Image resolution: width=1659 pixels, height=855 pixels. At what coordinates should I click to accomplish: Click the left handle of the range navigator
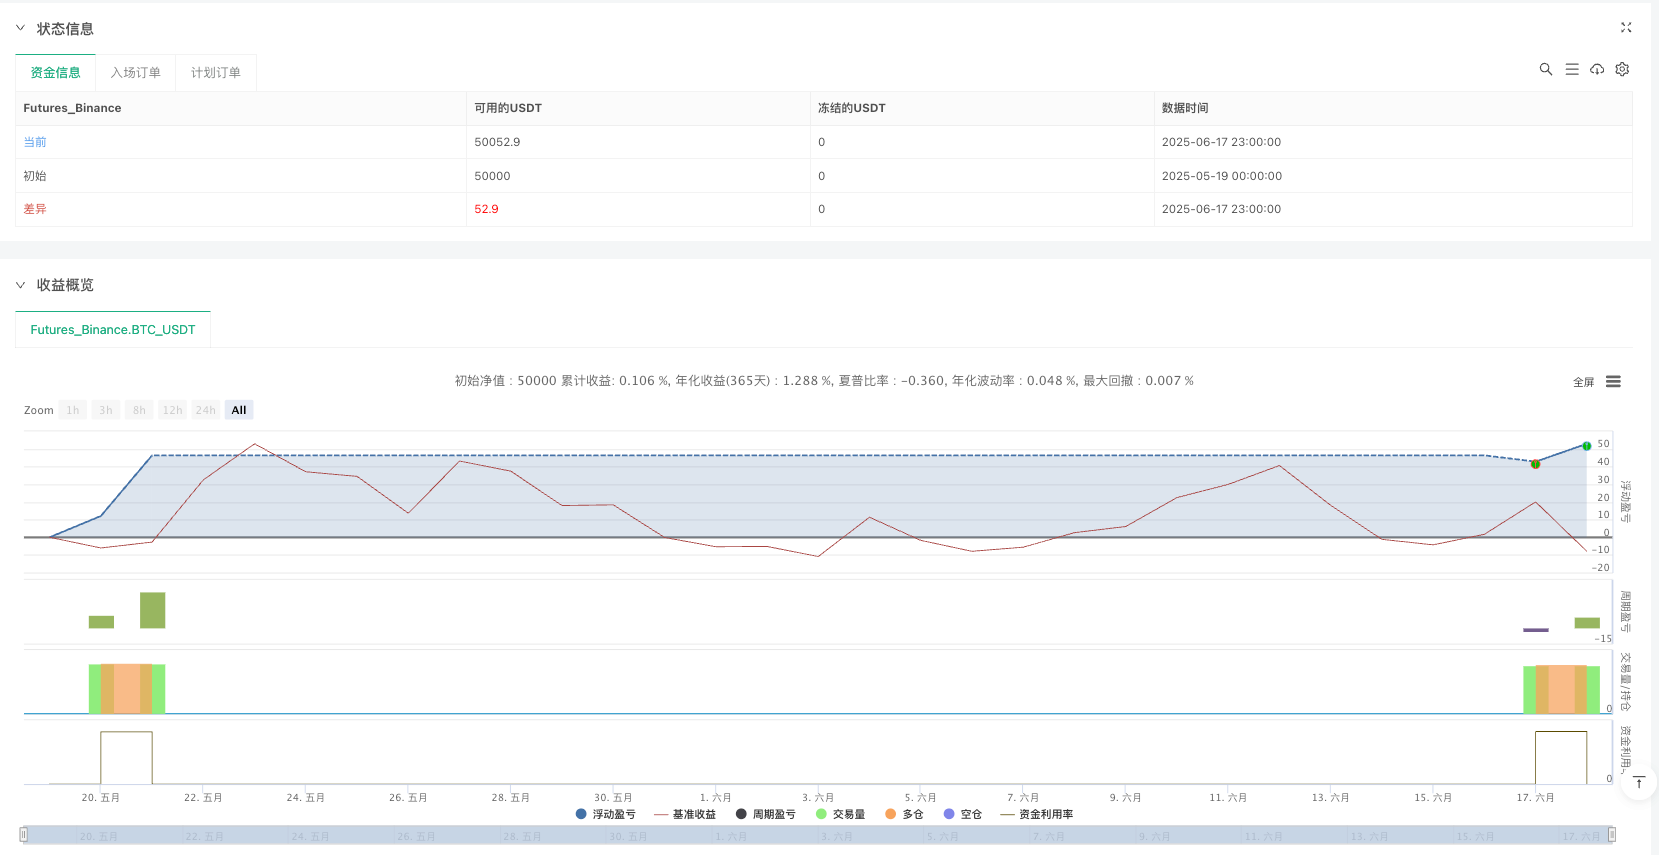coord(24,835)
